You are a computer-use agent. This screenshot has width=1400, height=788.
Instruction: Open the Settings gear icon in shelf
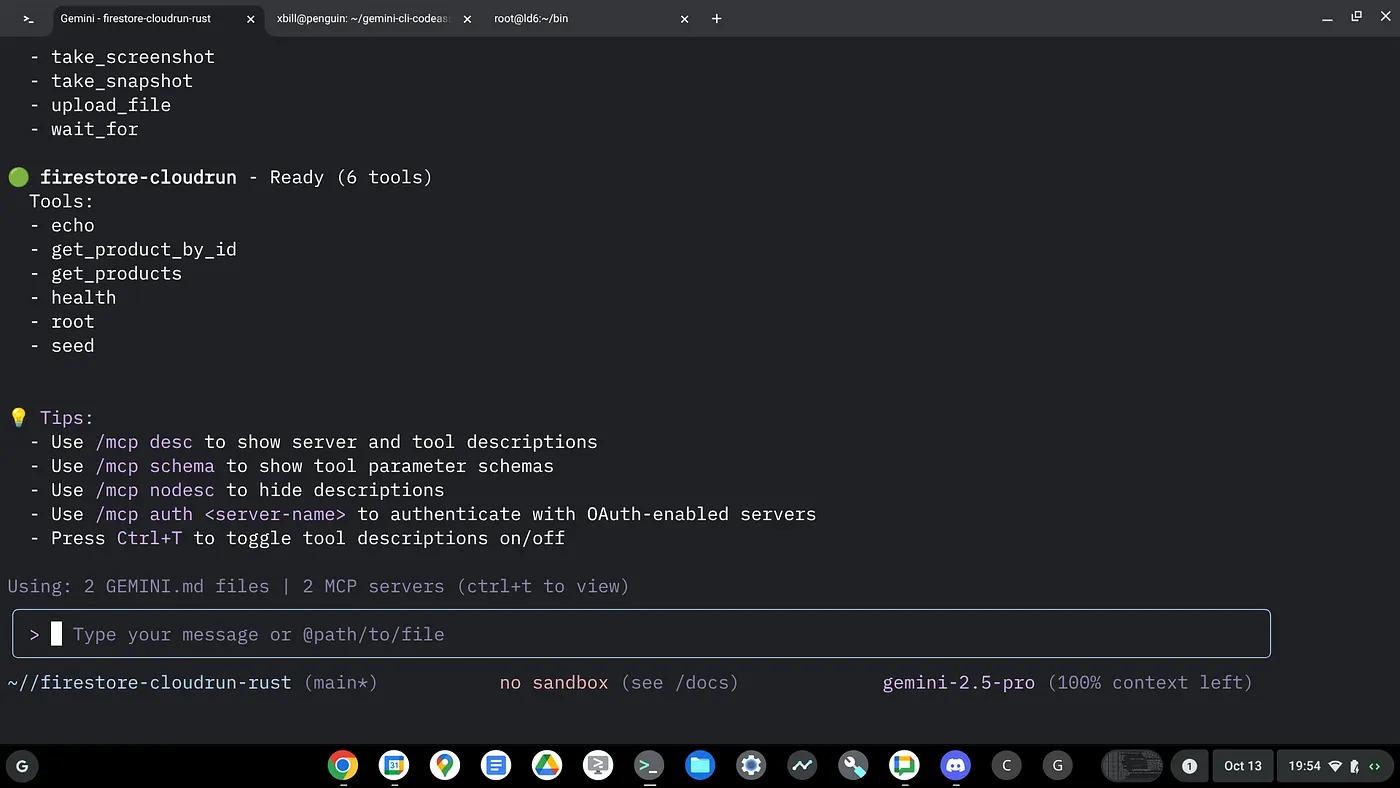click(x=751, y=766)
